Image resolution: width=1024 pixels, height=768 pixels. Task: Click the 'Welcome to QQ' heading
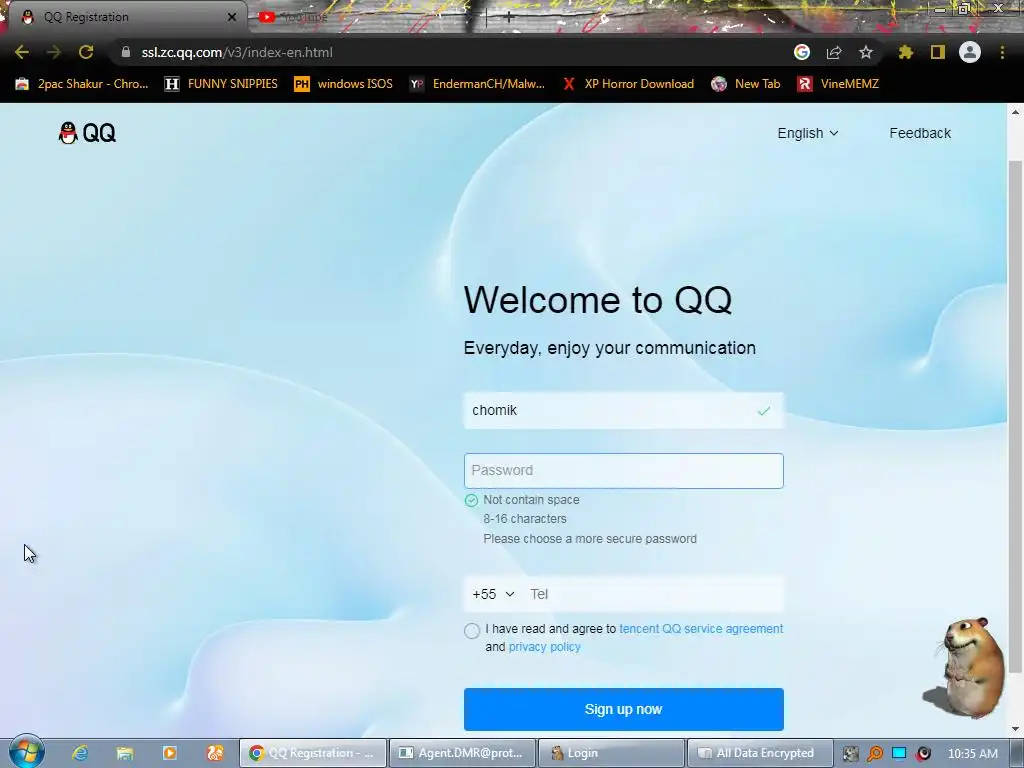tap(598, 300)
